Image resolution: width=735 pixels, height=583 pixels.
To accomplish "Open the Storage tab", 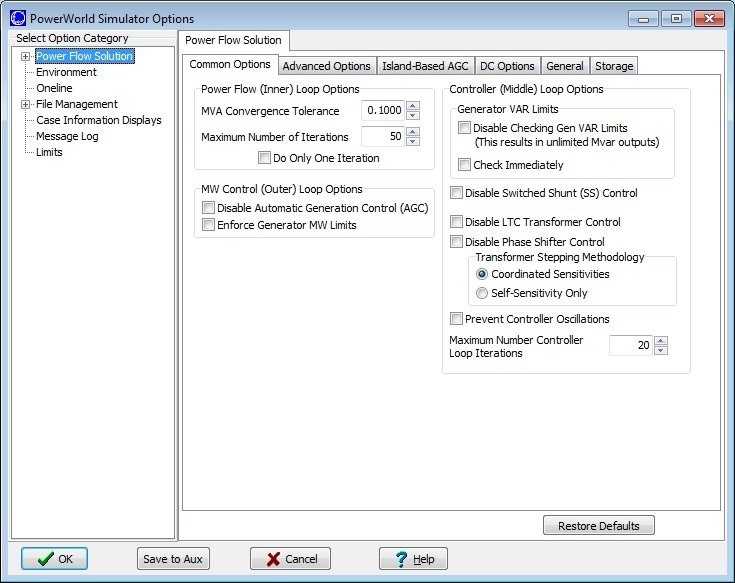I will click(614, 66).
